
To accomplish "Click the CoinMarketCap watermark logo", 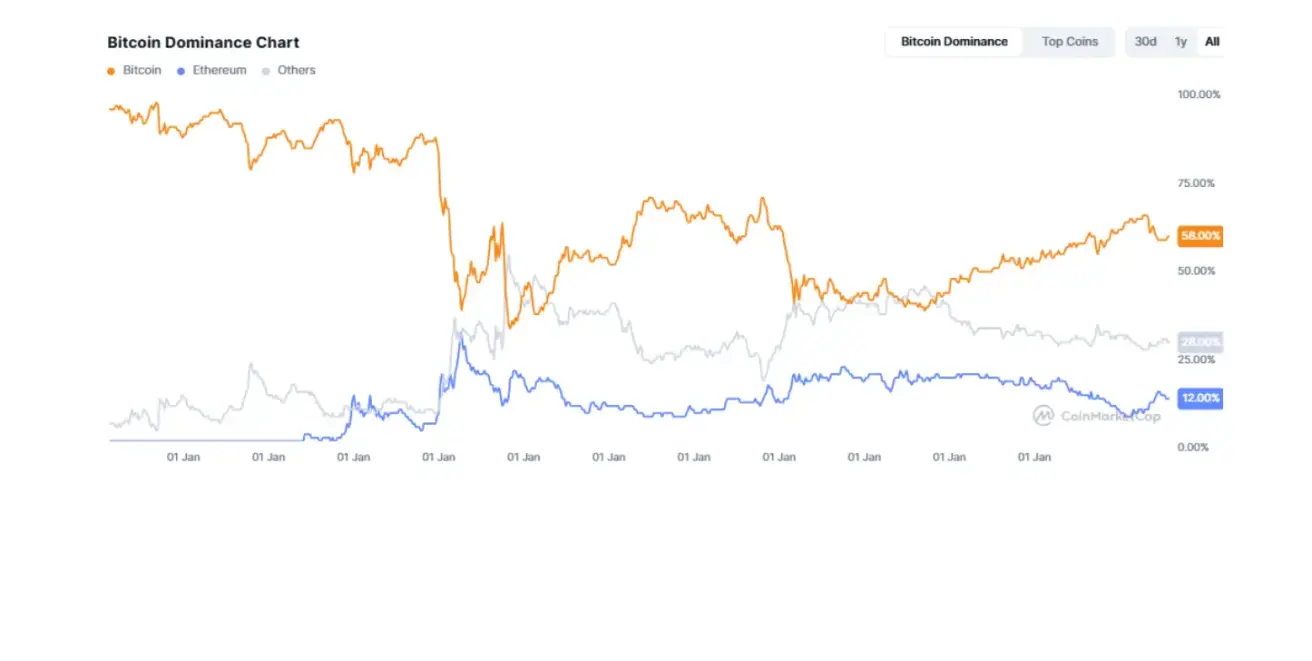I will pos(1043,415).
